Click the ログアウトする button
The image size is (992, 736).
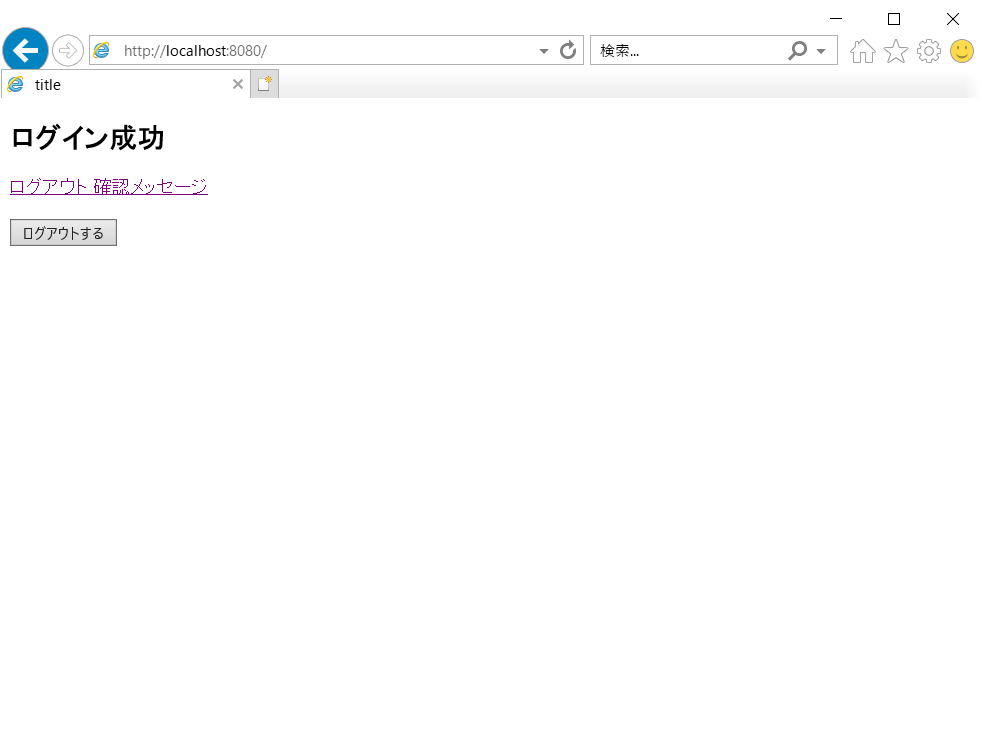click(x=63, y=233)
